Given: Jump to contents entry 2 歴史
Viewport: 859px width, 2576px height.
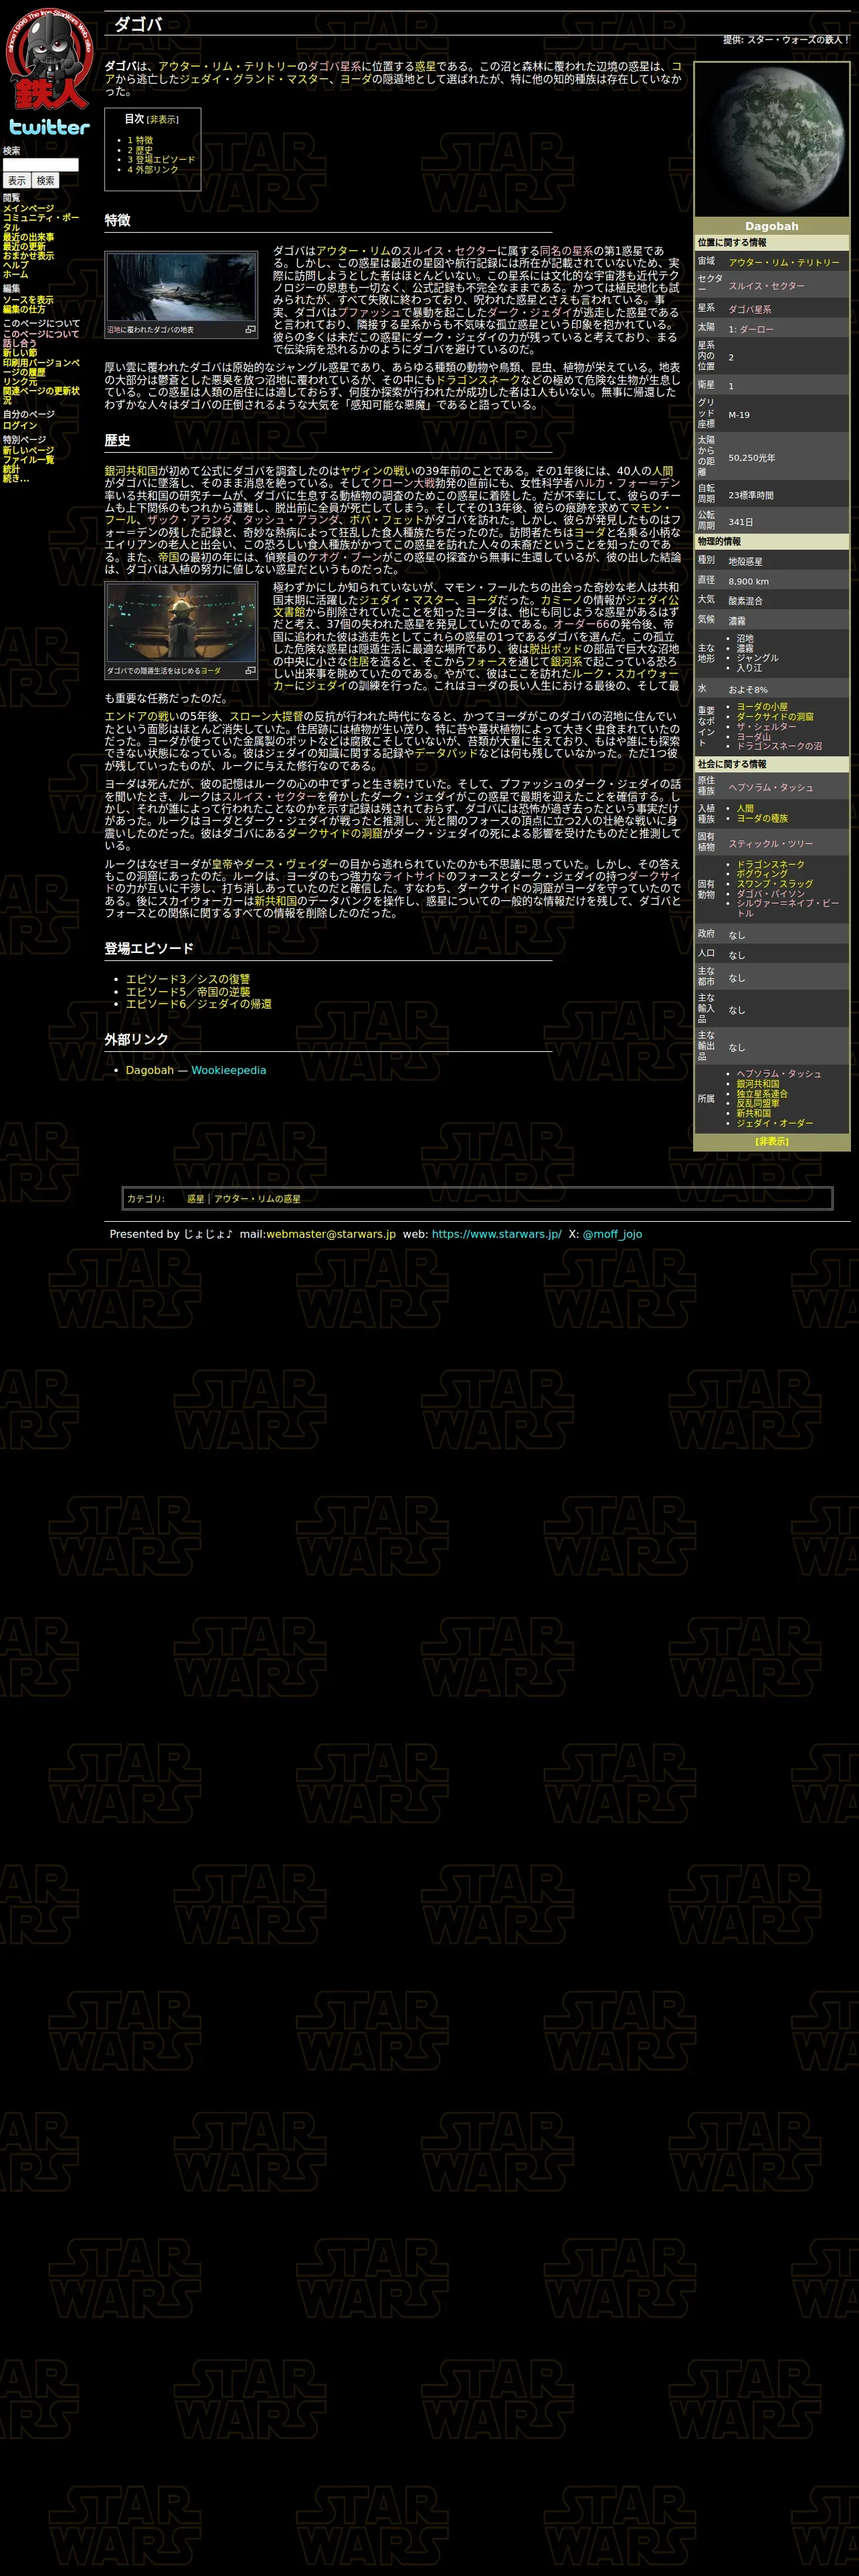Looking at the screenshot, I should (x=140, y=150).
